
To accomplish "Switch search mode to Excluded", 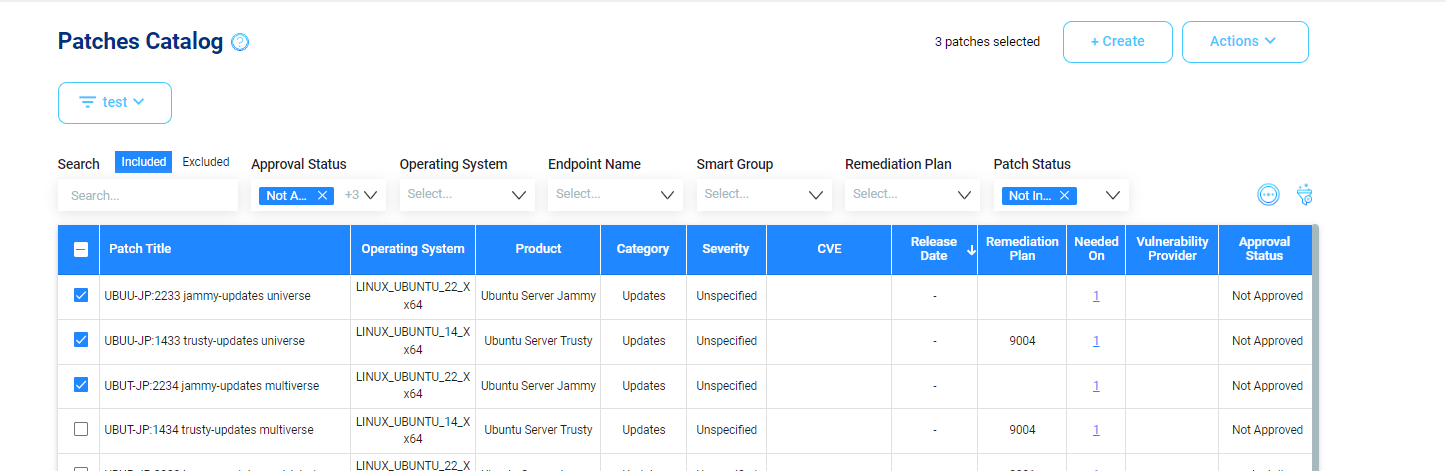I will (x=206, y=162).
